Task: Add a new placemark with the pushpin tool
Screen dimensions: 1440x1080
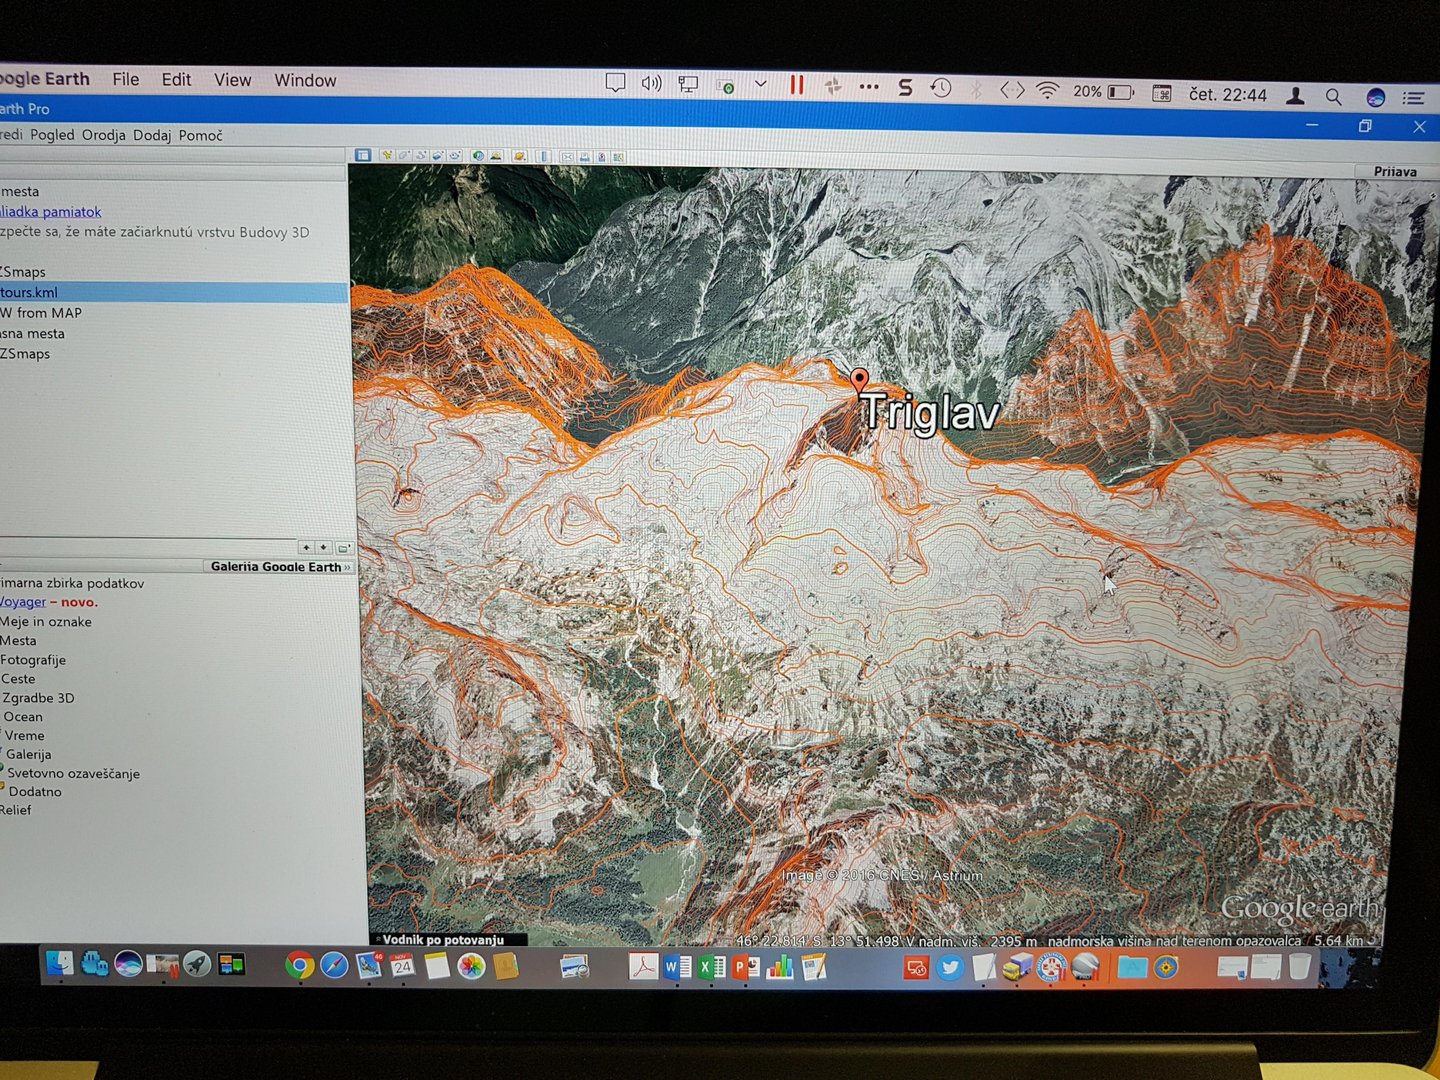Action: click(x=386, y=156)
